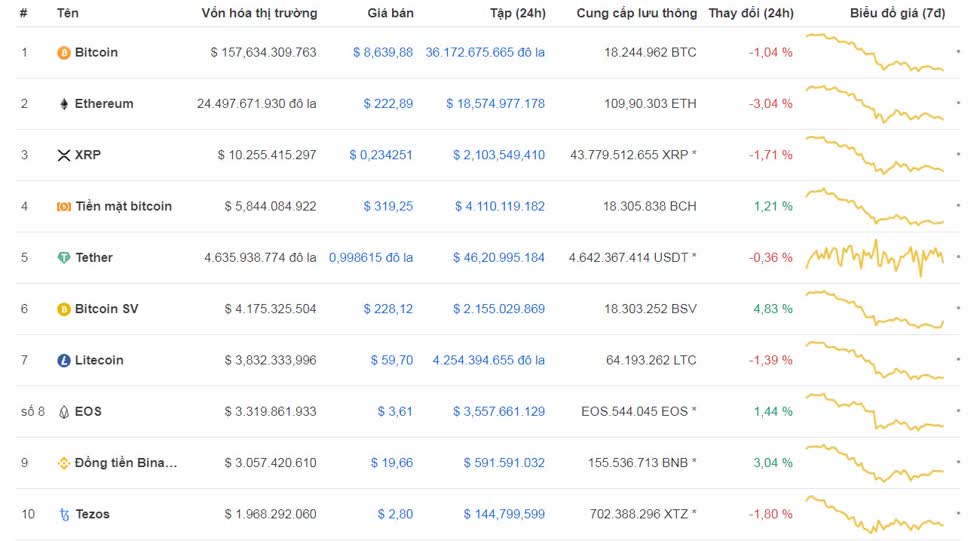The width and height of the screenshot is (980, 541).
Task: Click Binance volume $ 591.591.032
Action: [504, 463]
